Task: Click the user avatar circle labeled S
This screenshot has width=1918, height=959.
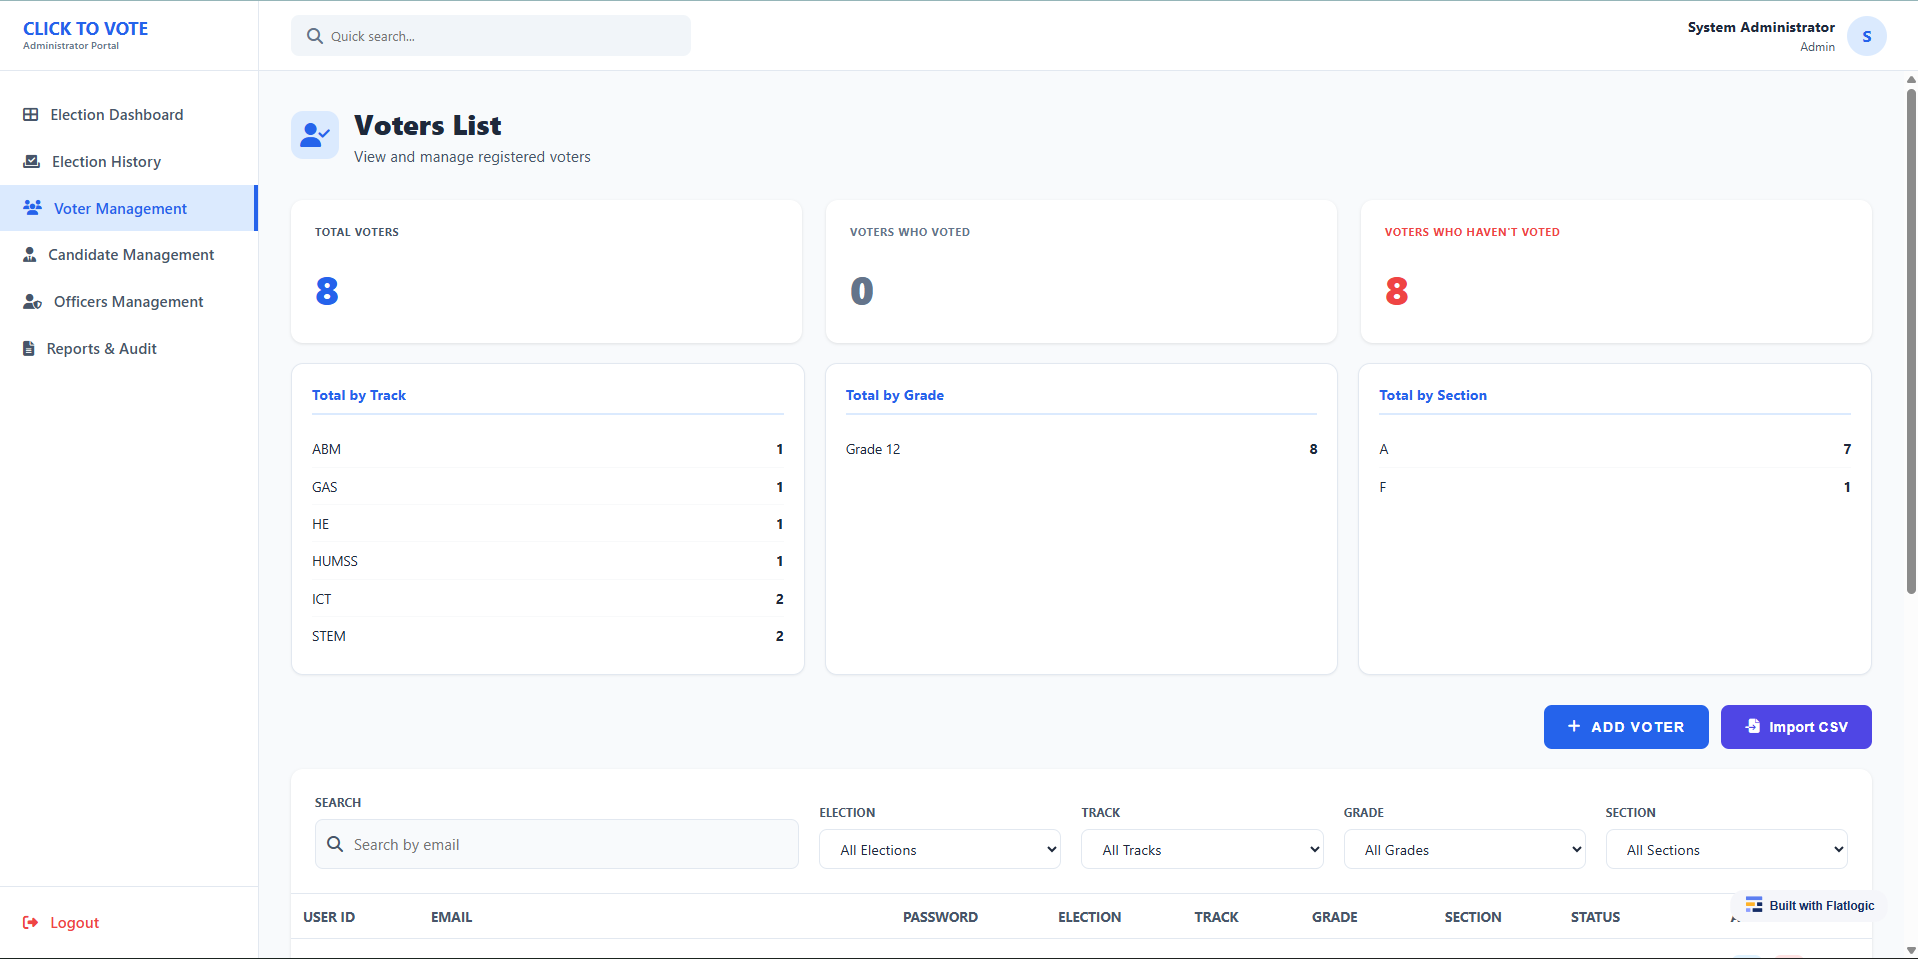Action: [1866, 36]
